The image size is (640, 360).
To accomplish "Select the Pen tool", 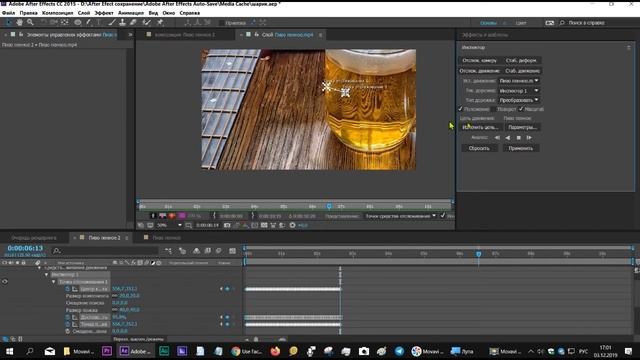I will 88,22.
